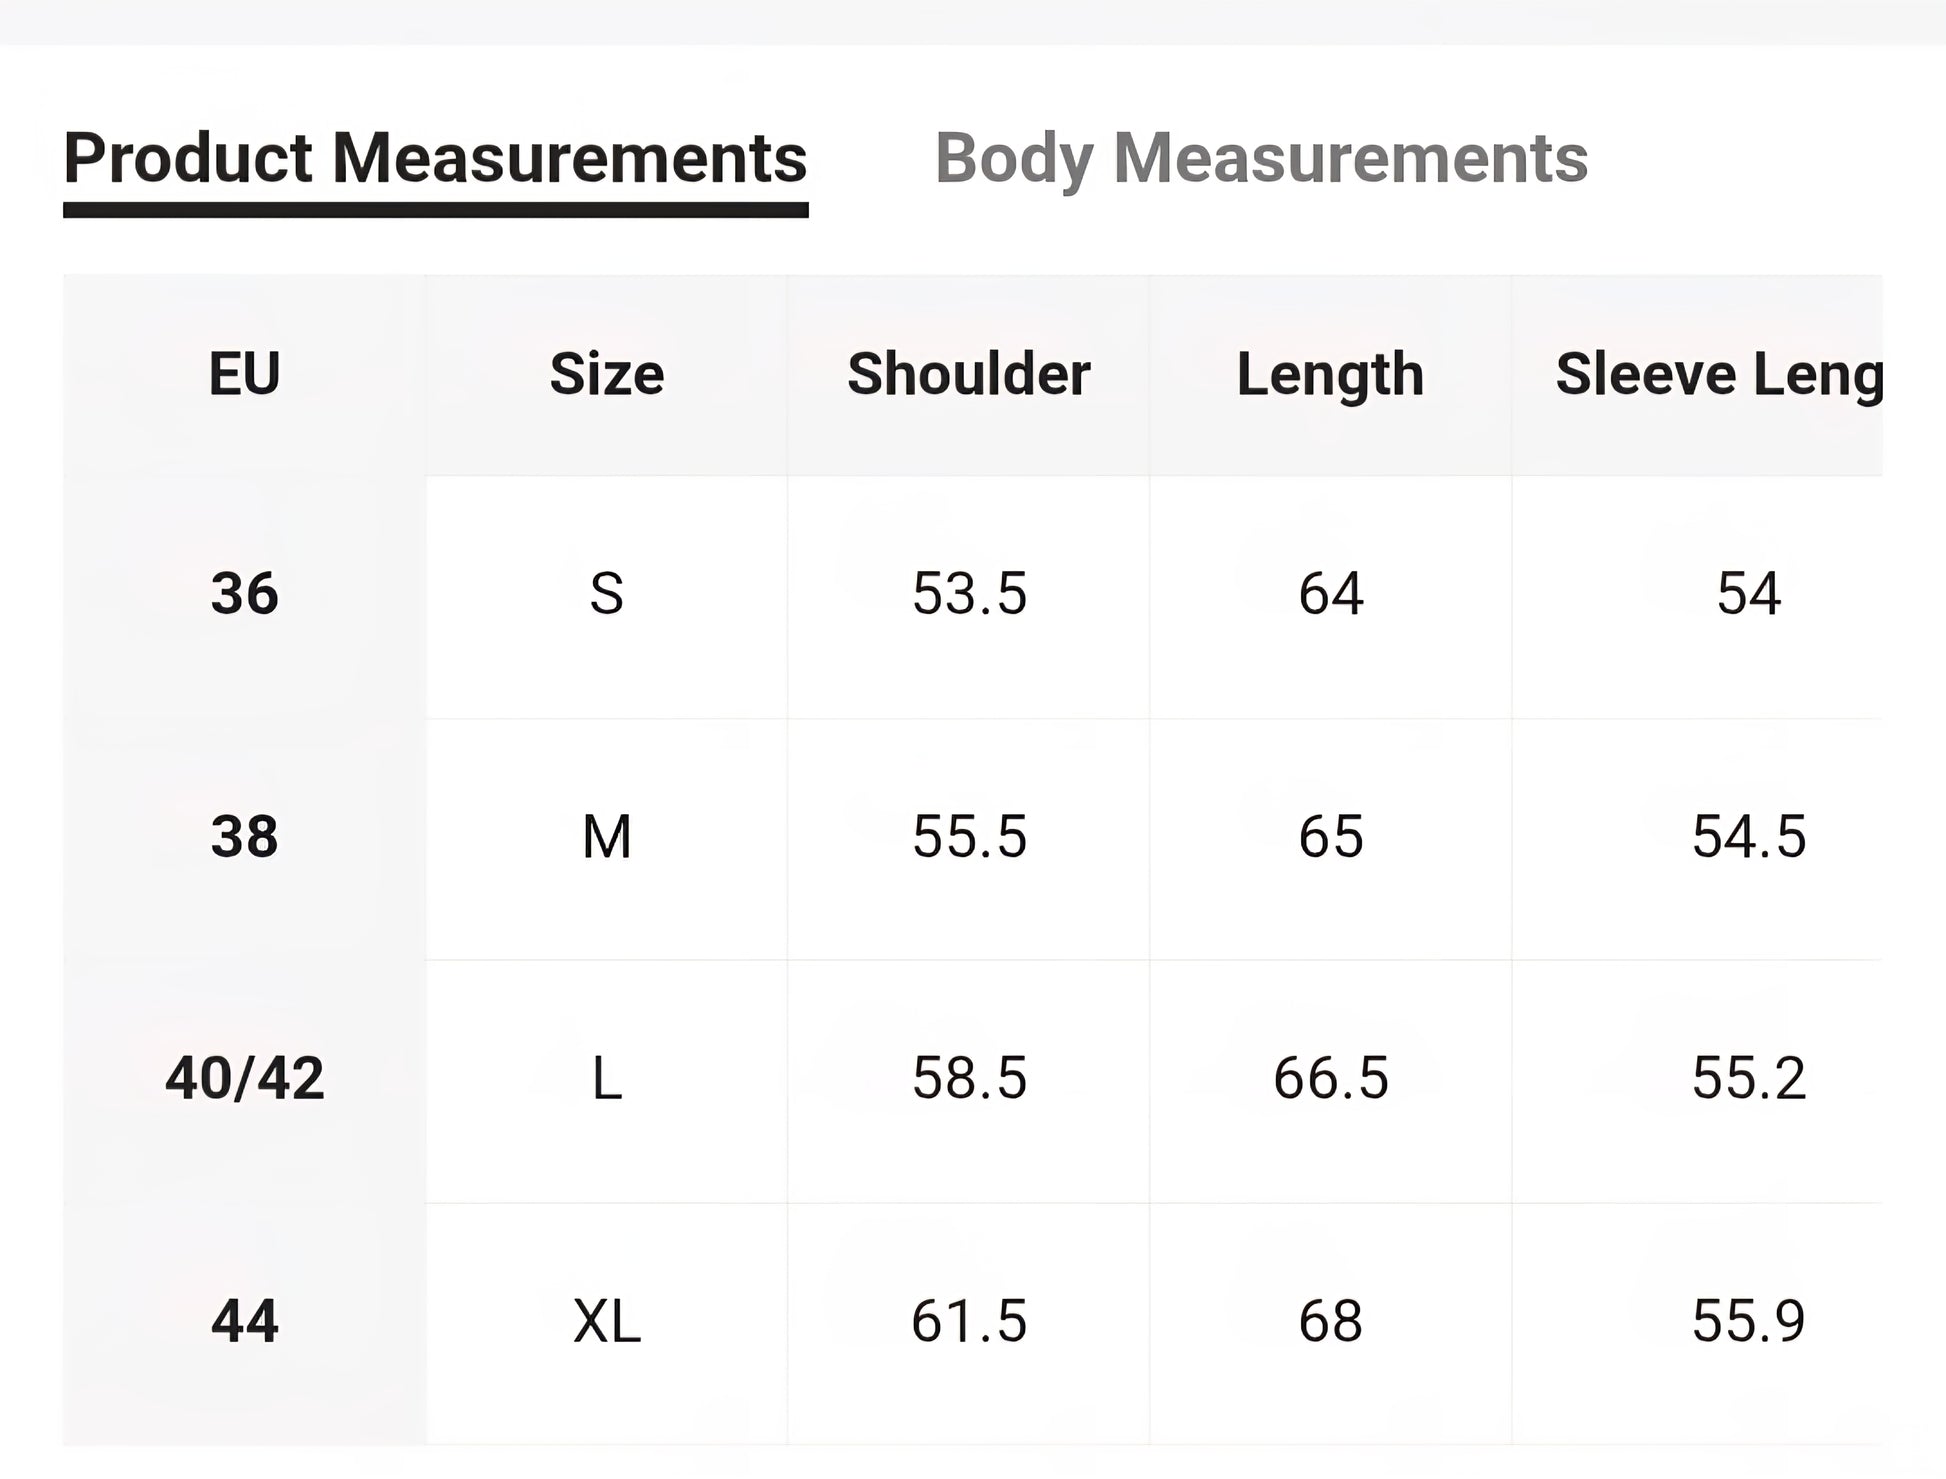Select the Product Measurements tab

pyautogui.click(x=435, y=159)
